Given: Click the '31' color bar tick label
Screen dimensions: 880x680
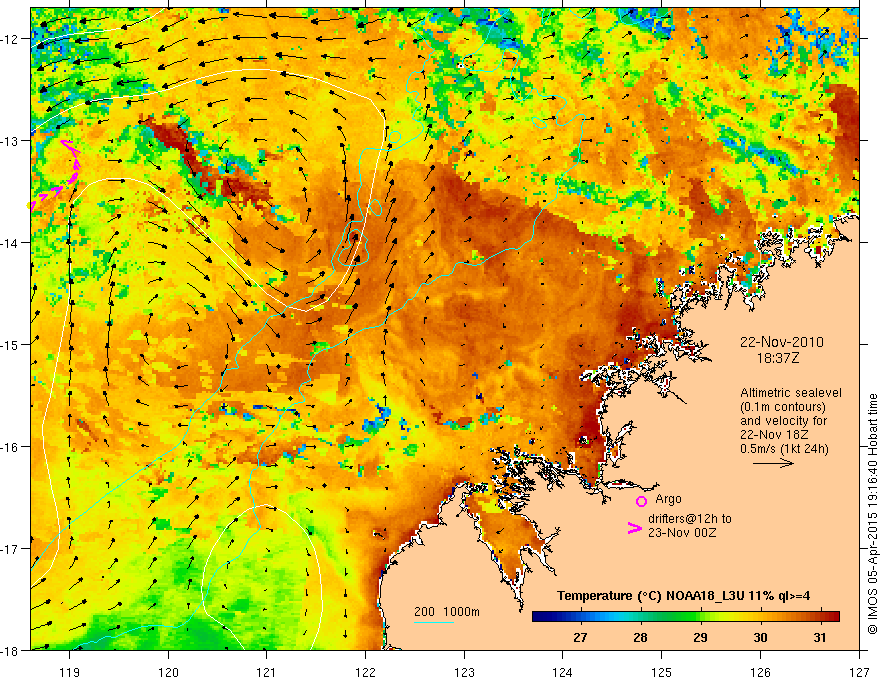Looking at the screenshot, I should coord(820,637).
